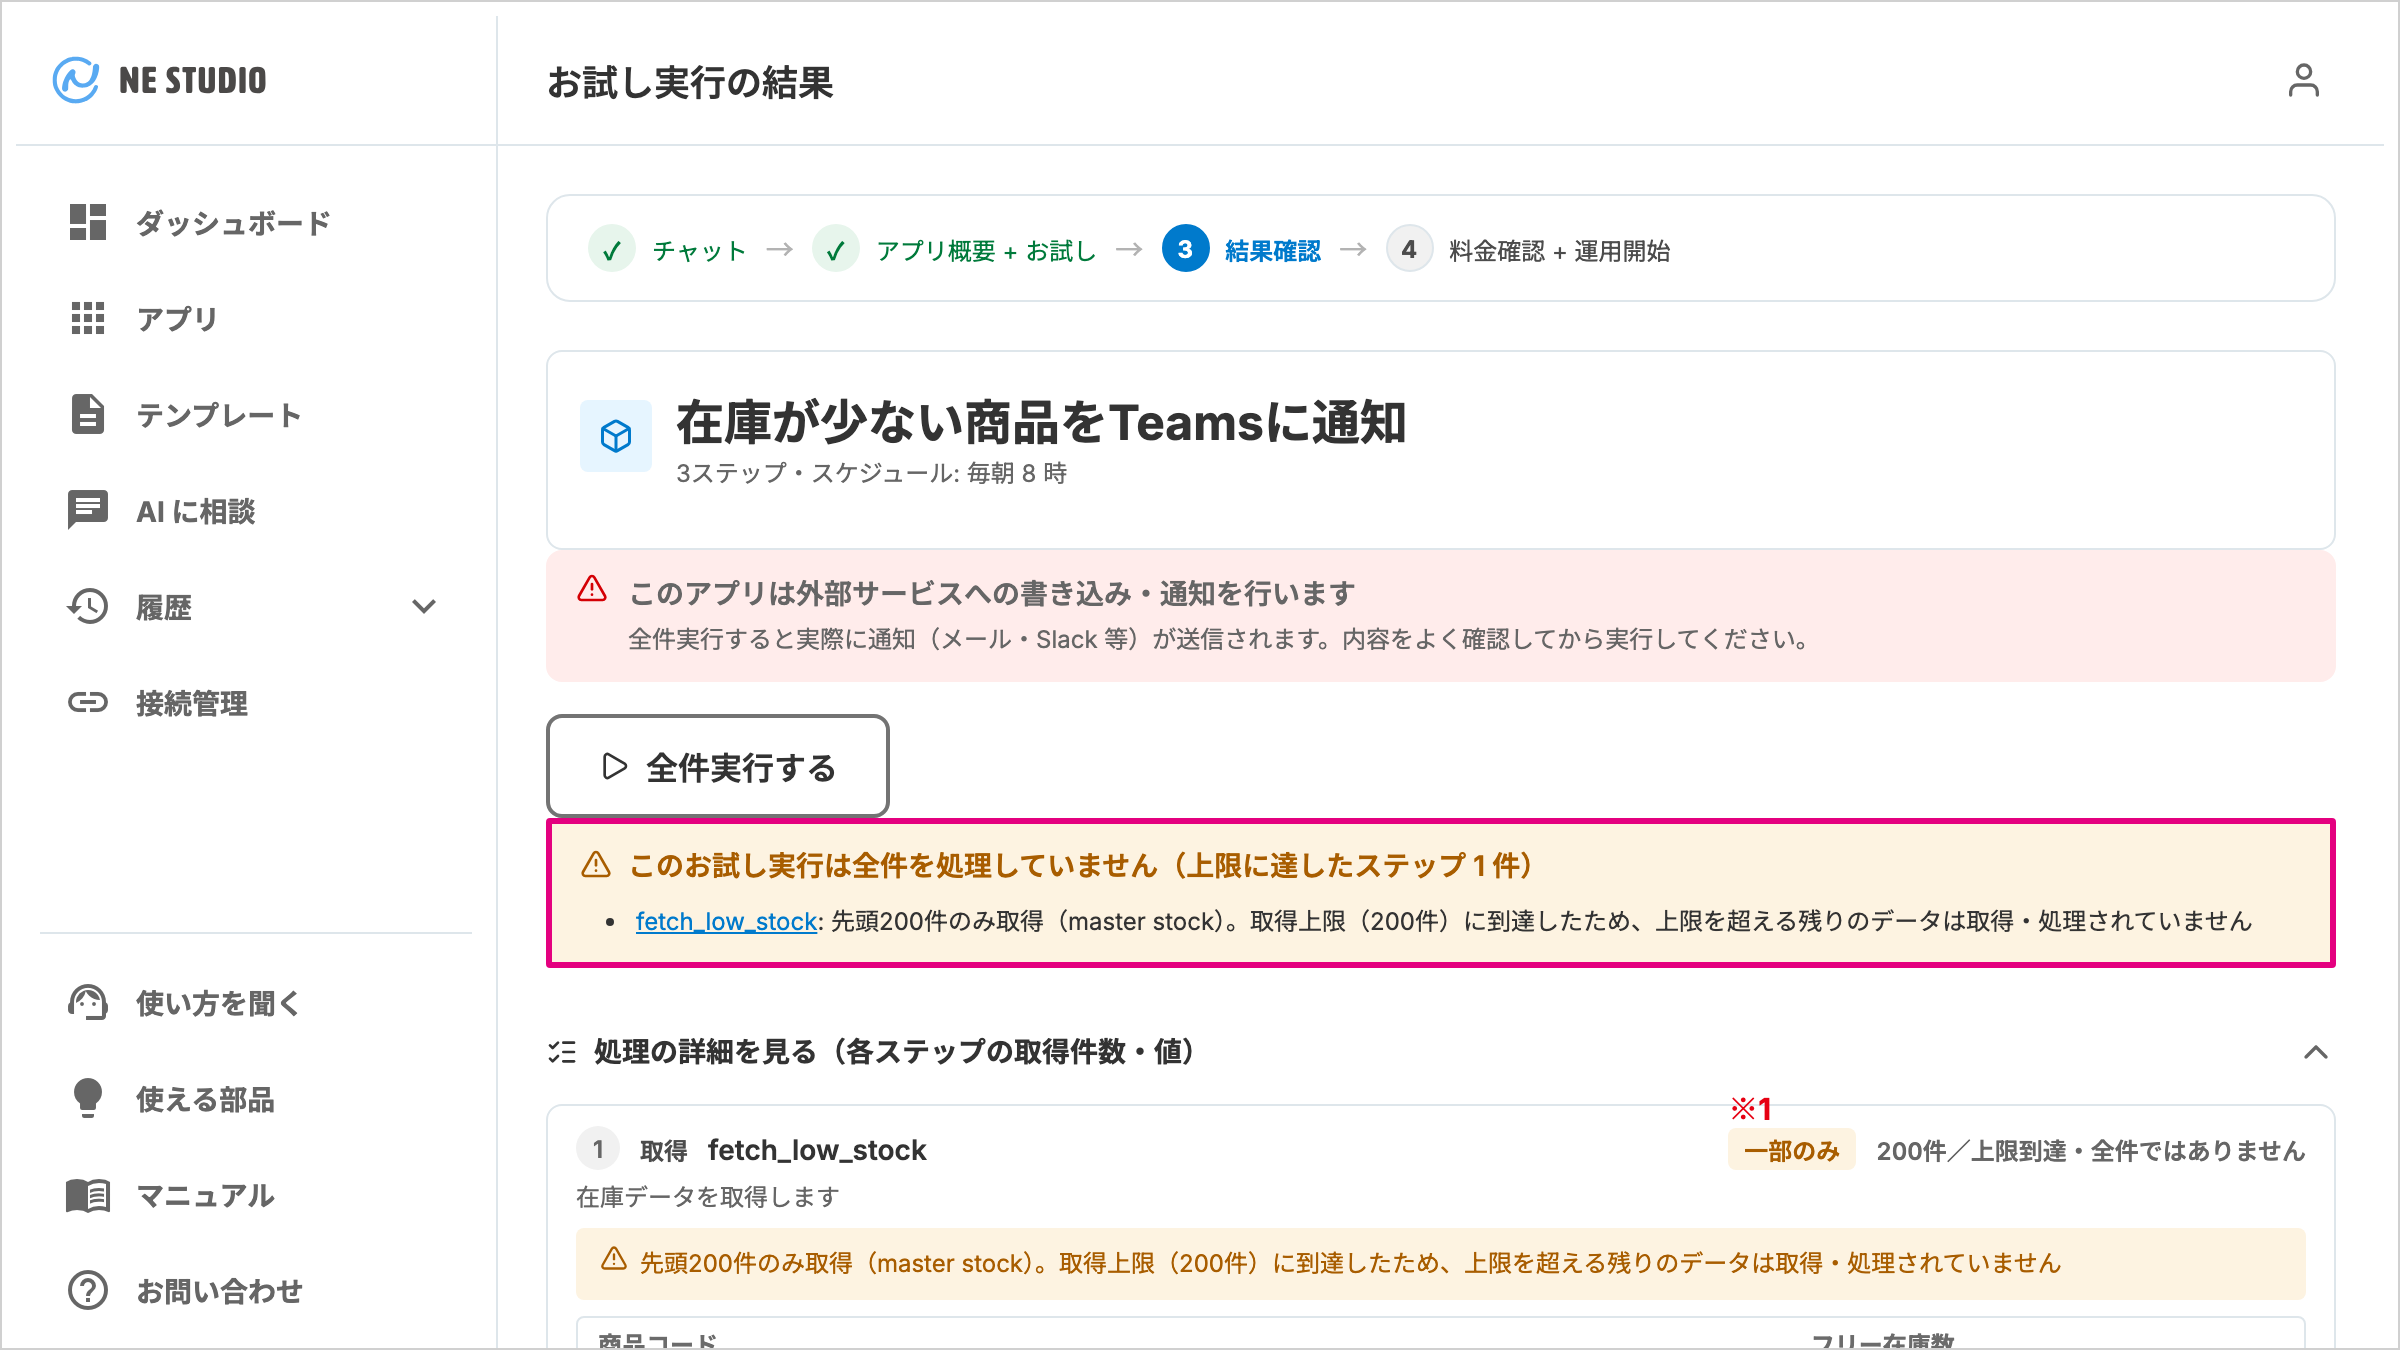2400x1350 pixels.
Task: Click the このアプリは外部サービスへの書き込み・通知を行います heading
Action: pos(992,593)
